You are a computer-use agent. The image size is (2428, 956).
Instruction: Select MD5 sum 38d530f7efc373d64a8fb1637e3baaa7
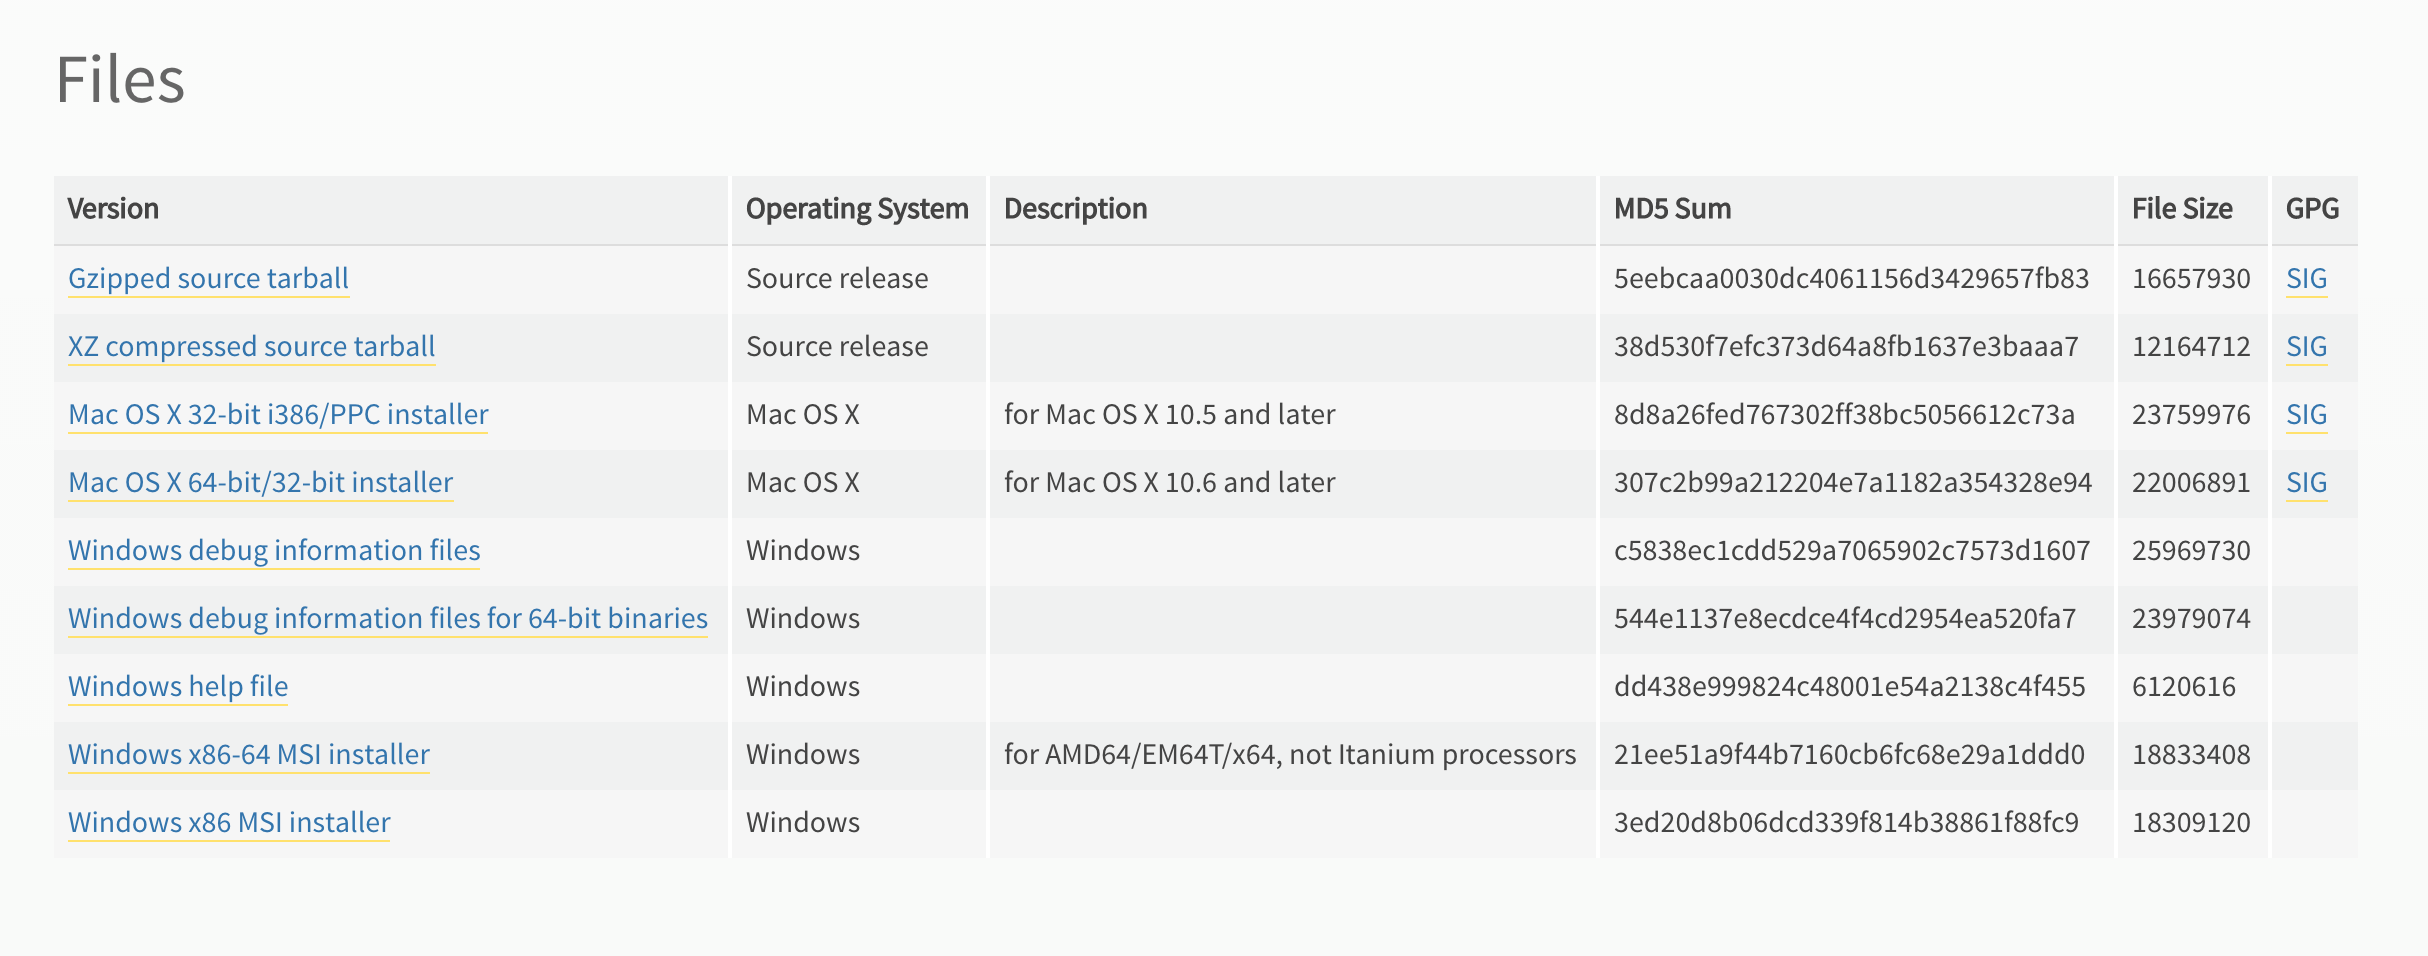[x=1846, y=346]
